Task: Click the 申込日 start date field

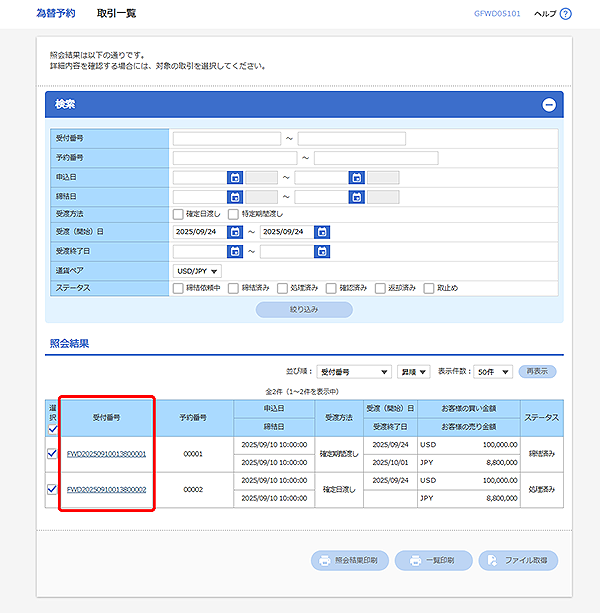Action: 200,177
